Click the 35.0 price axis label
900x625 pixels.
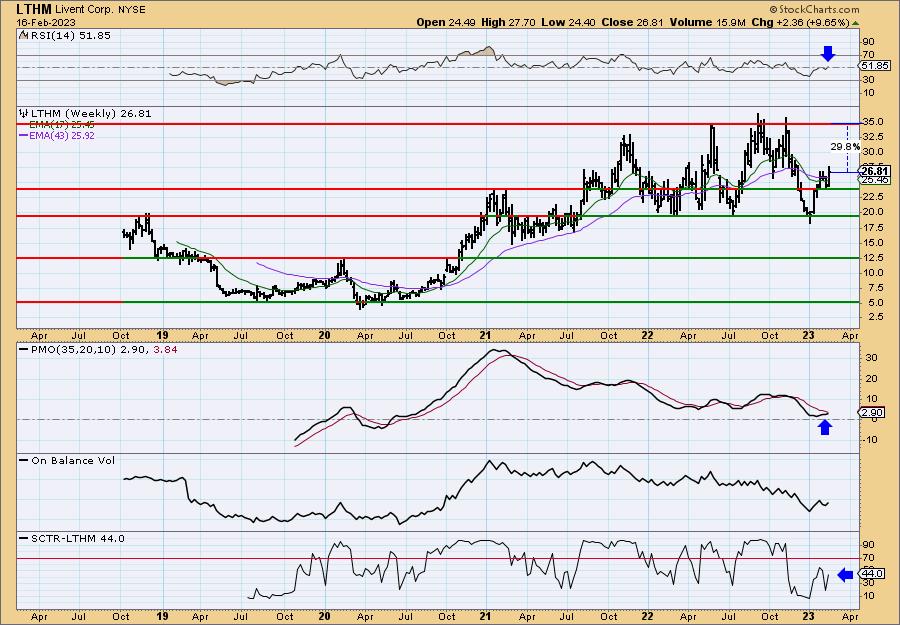coord(874,122)
